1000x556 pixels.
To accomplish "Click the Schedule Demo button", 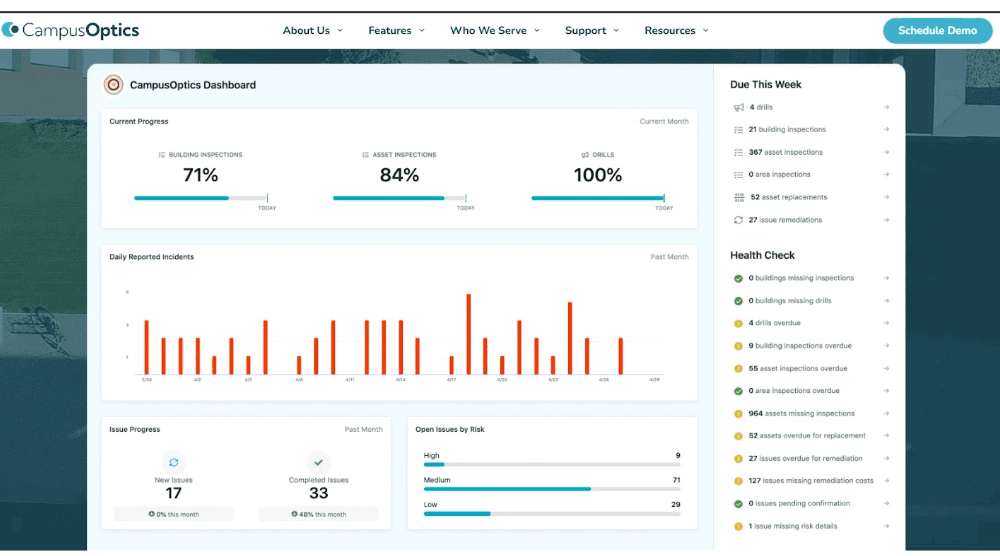I will coord(937,30).
